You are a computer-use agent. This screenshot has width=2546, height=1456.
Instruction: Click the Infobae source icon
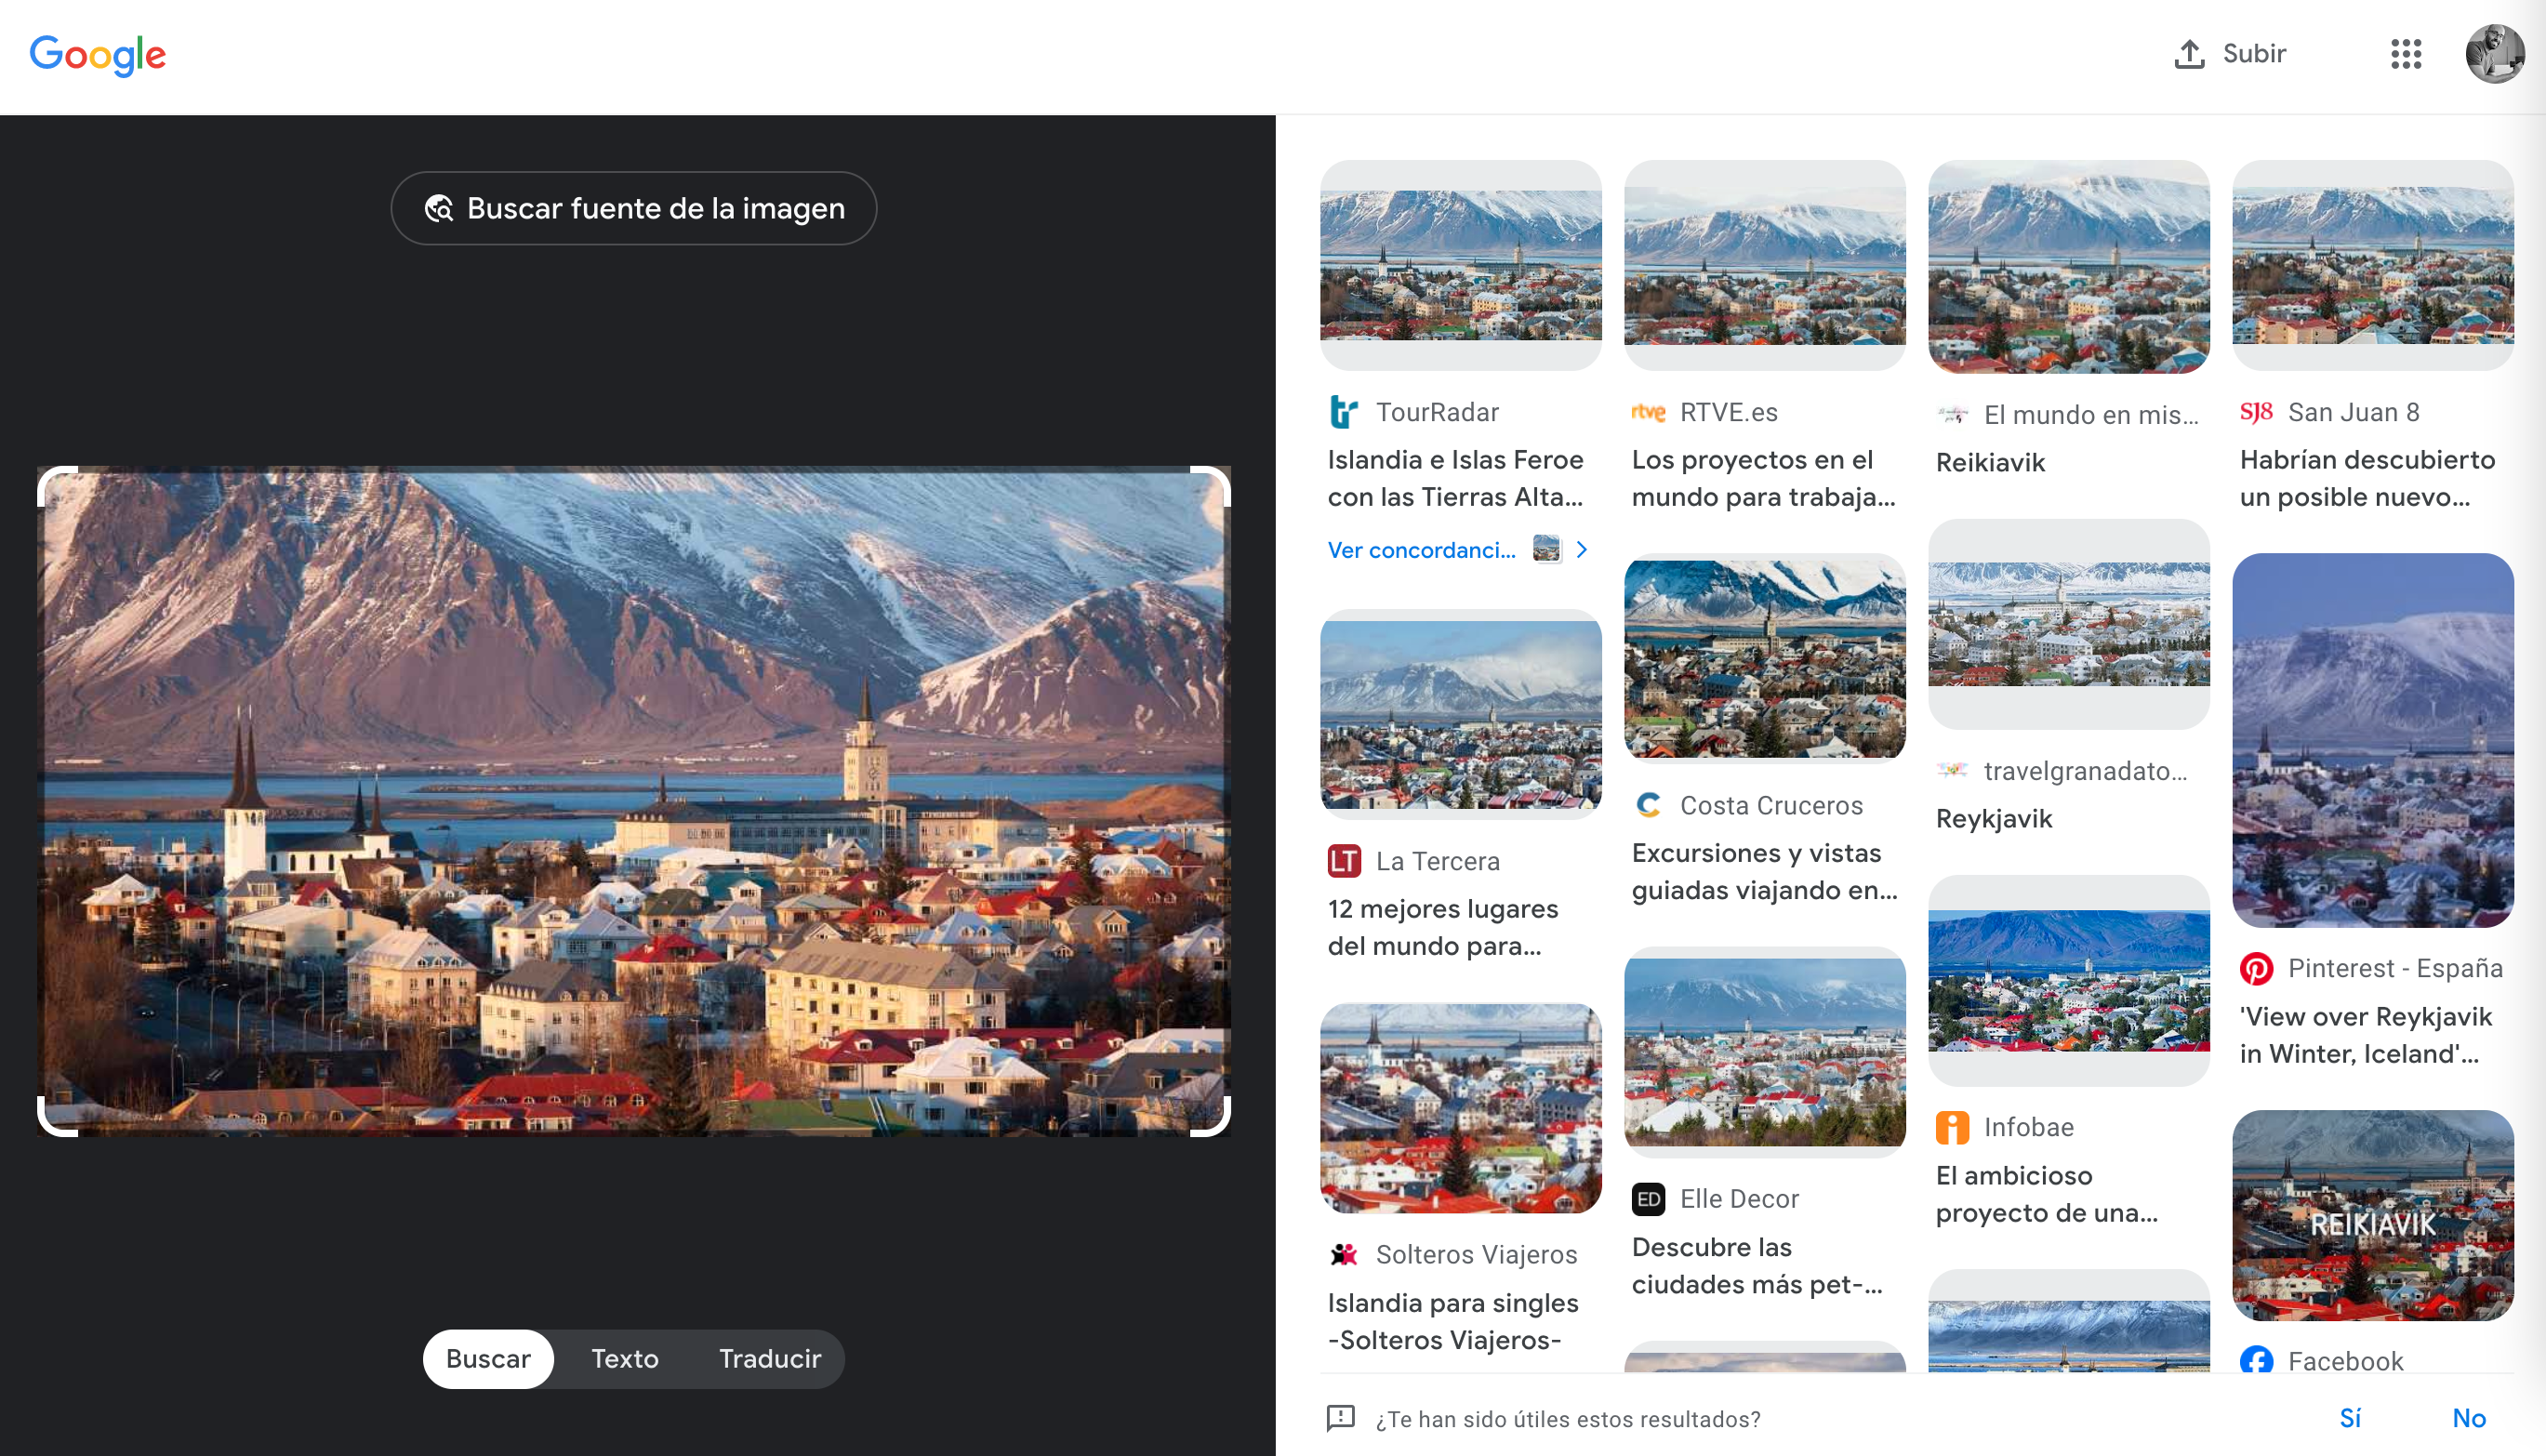1951,1127
